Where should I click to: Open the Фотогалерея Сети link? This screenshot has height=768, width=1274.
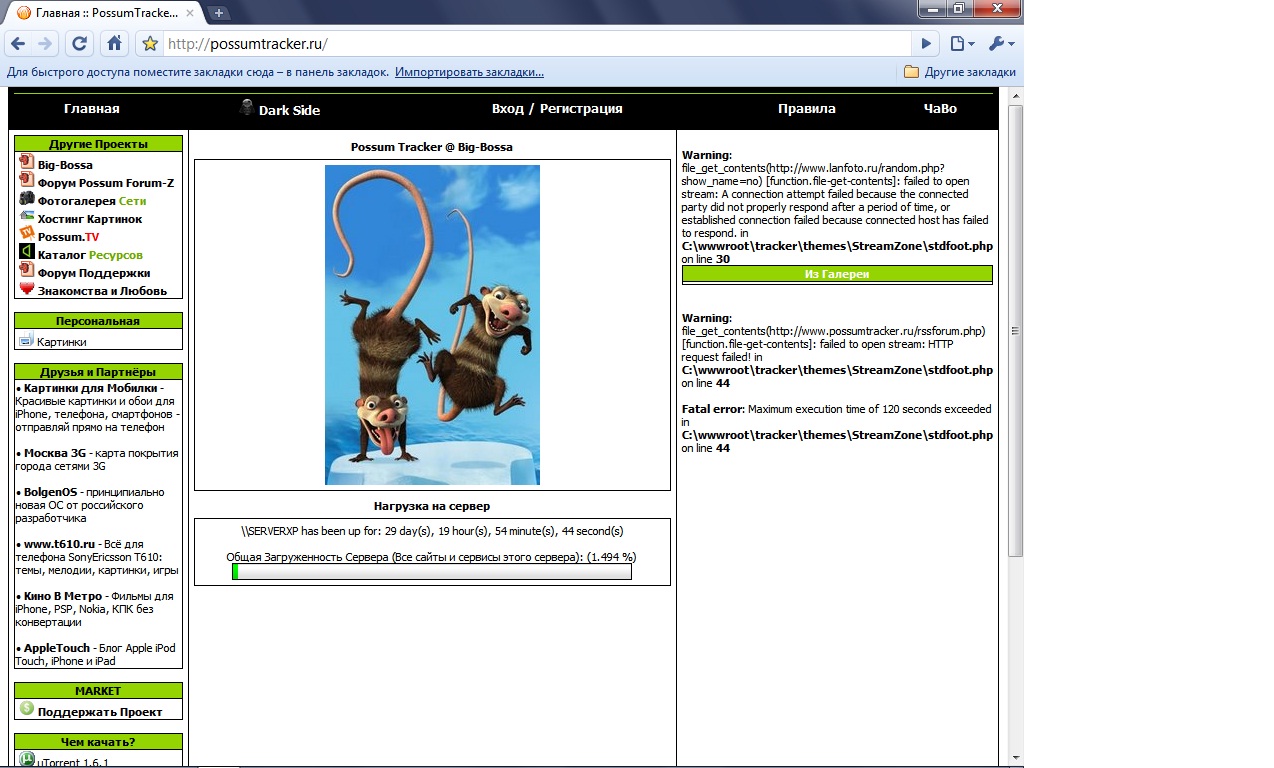tap(92, 201)
